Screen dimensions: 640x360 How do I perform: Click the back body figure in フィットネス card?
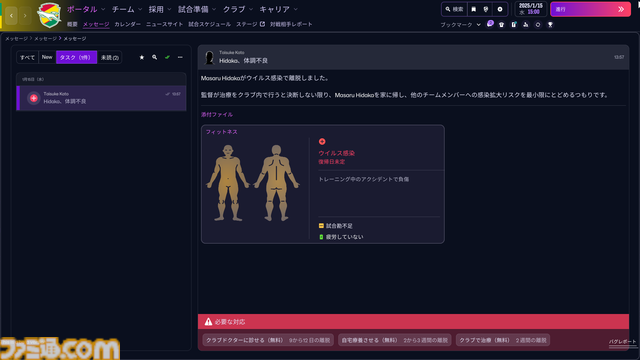coord(276,183)
